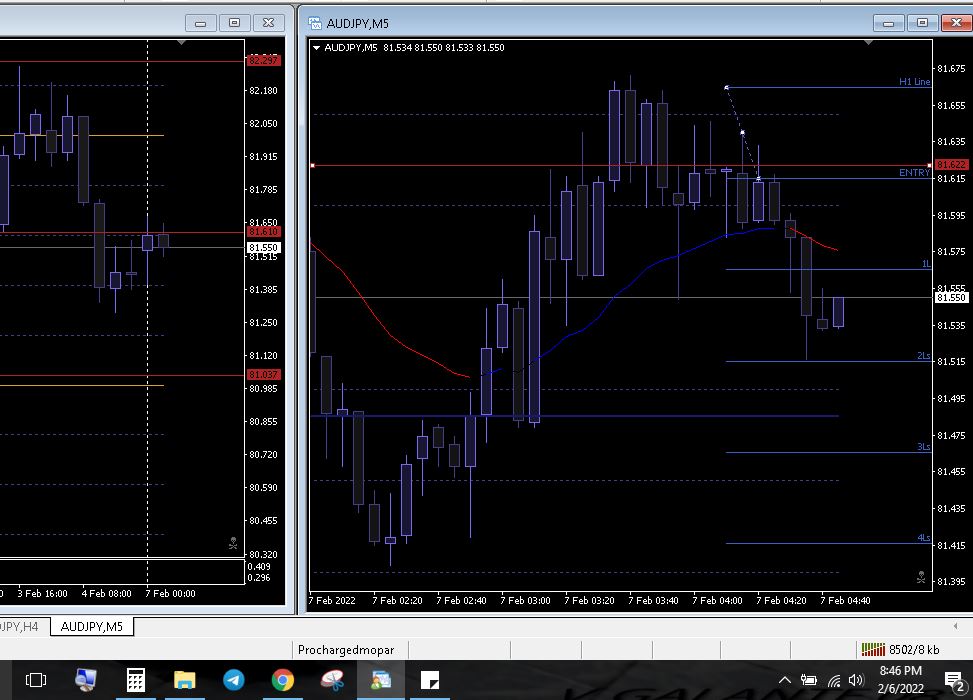Open File Explorer from the taskbar

[x=184, y=680]
